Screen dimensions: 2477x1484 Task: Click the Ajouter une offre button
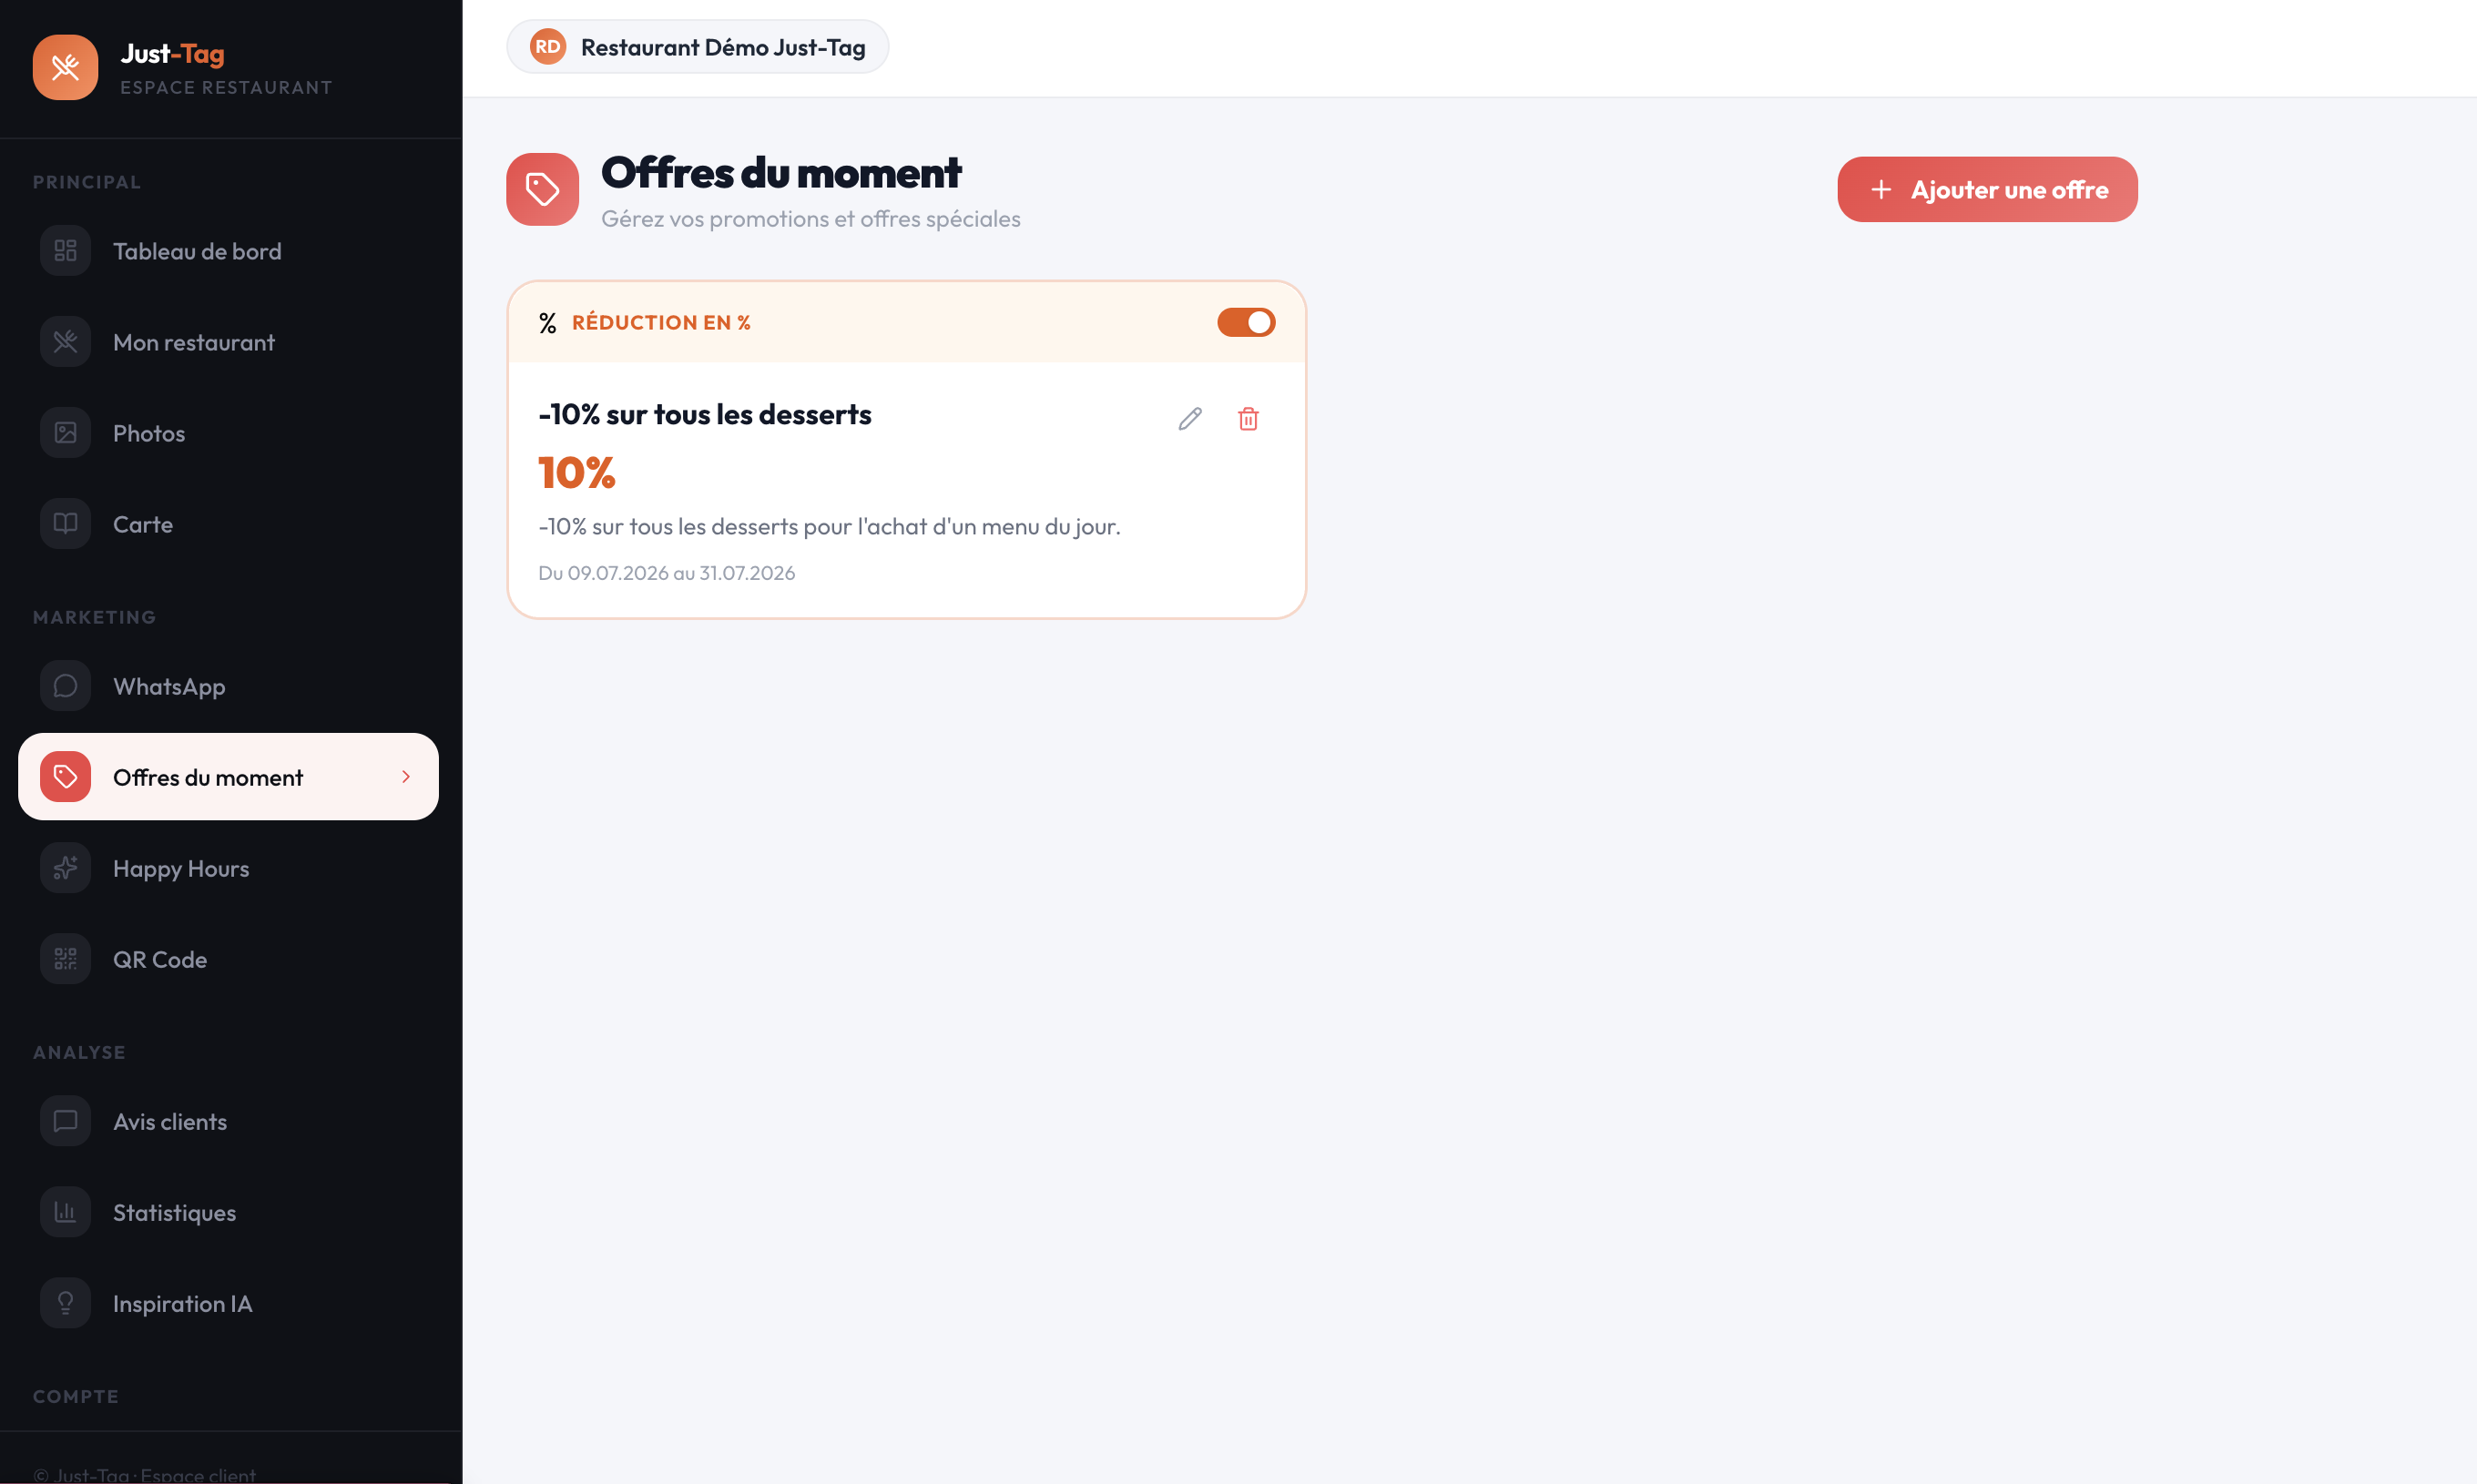tap(1987, 189)
